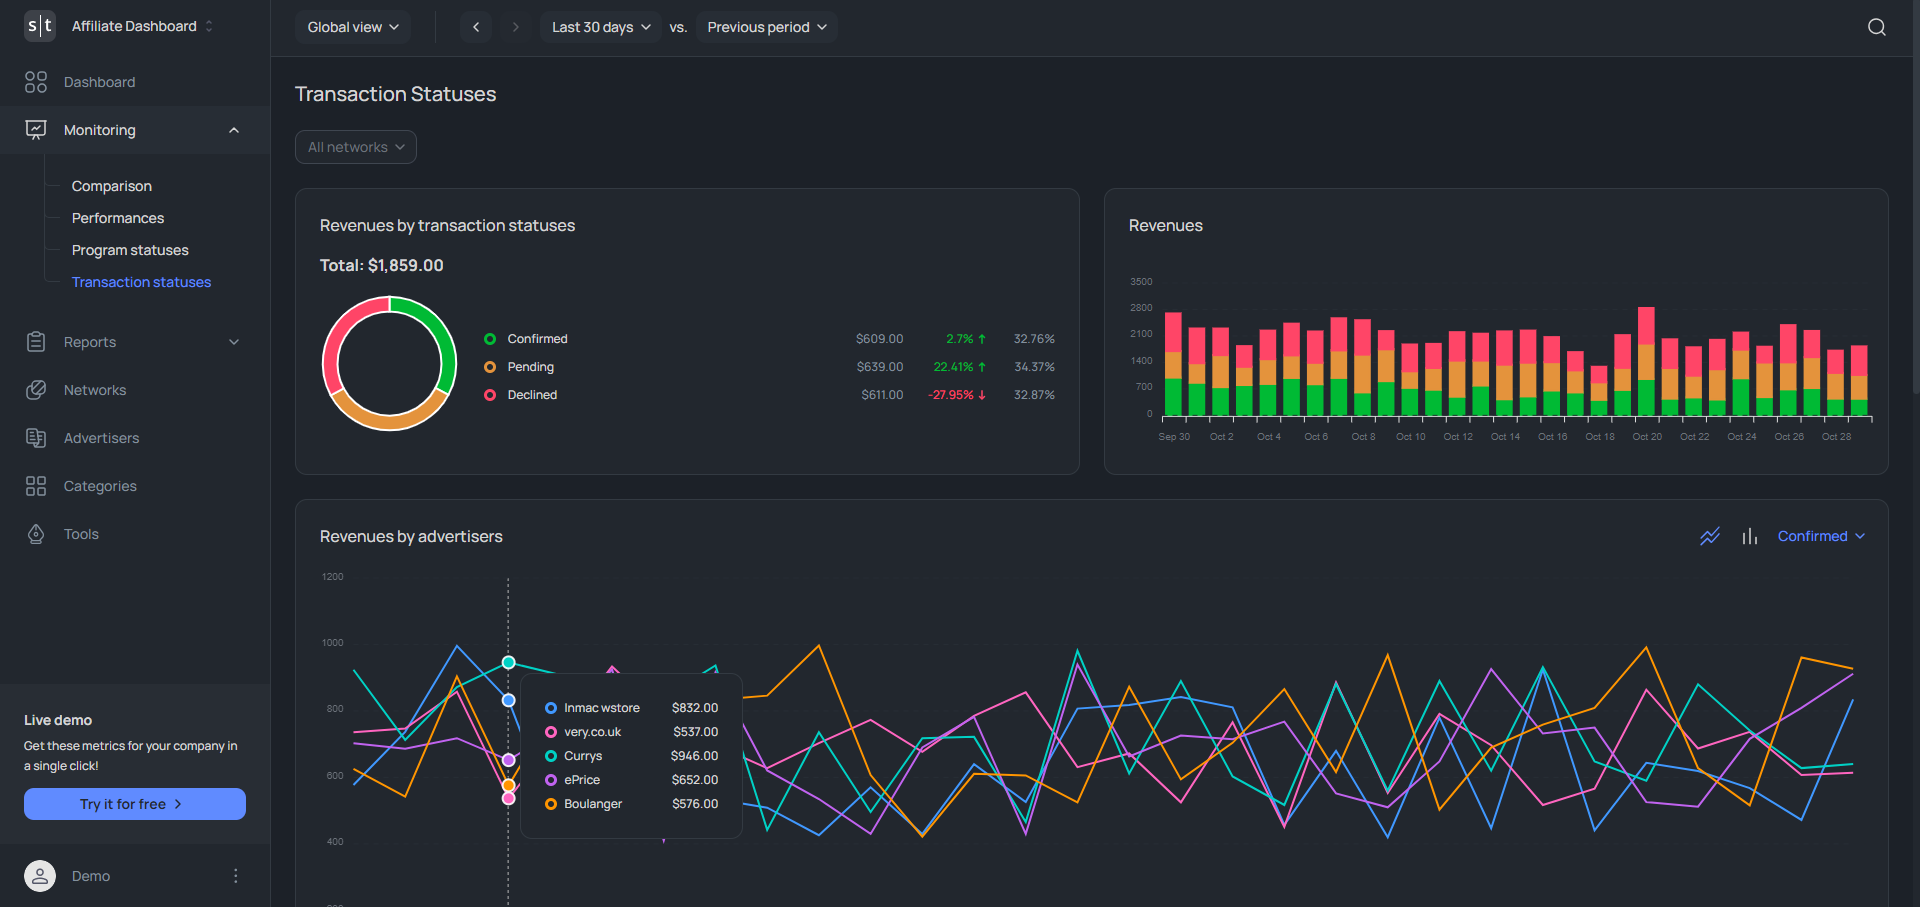Viewport: 1920px width, 907px height.
Task: Click the Total: $1,859.00 text
Action: pos(381,265)
